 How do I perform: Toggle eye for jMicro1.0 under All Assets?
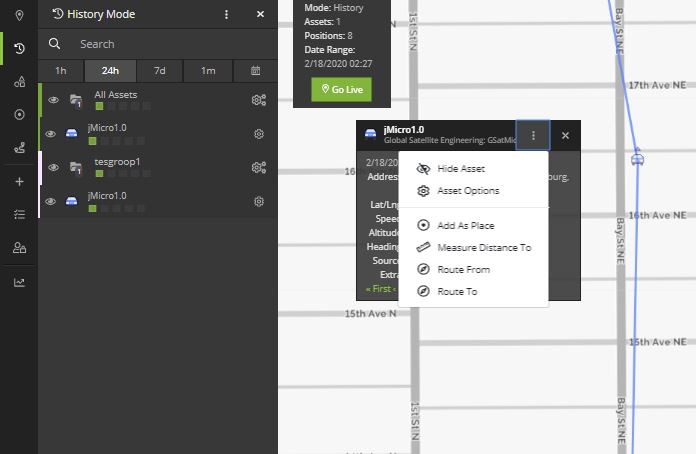pos(52,134)
